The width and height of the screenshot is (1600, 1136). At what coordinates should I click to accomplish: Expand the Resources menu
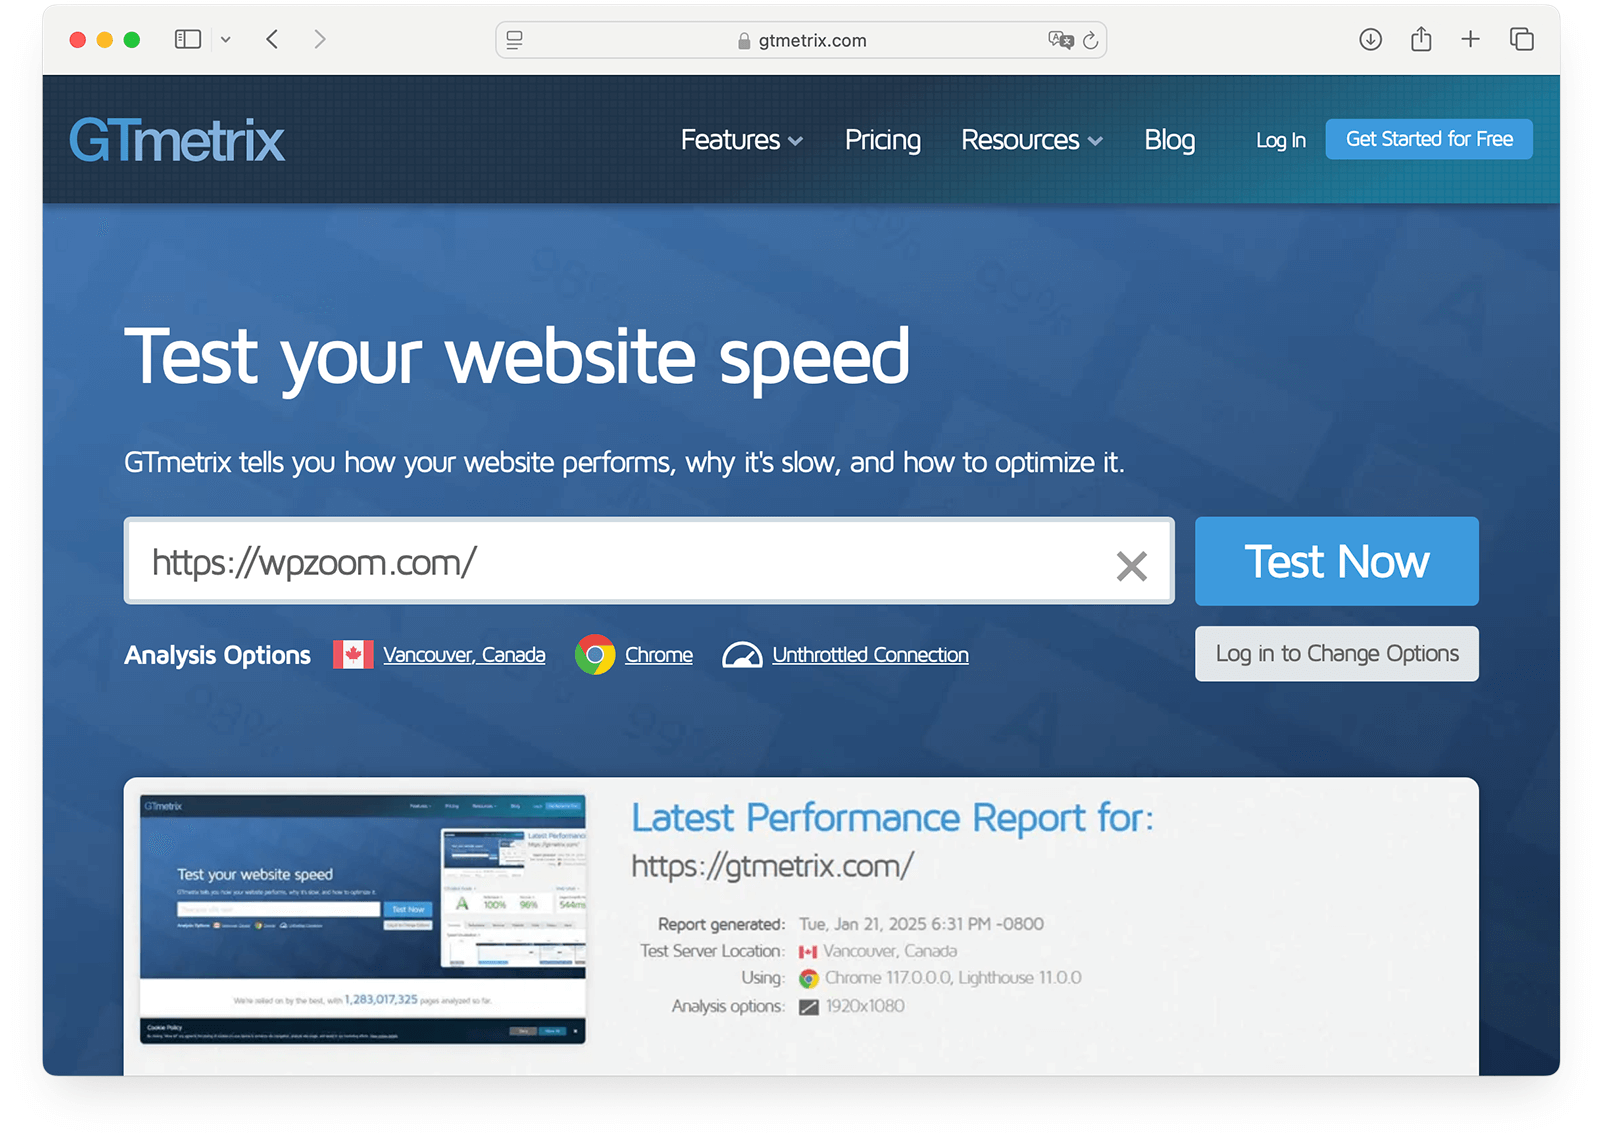click(1031, 140)
